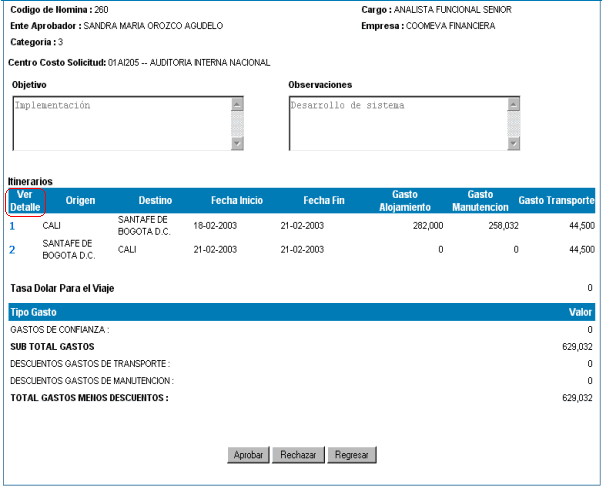Image resolution: width=603 pixels, height=489 pixels.
Task: Click the Gasto Transporte column header
Action: [x=556, y=201]
